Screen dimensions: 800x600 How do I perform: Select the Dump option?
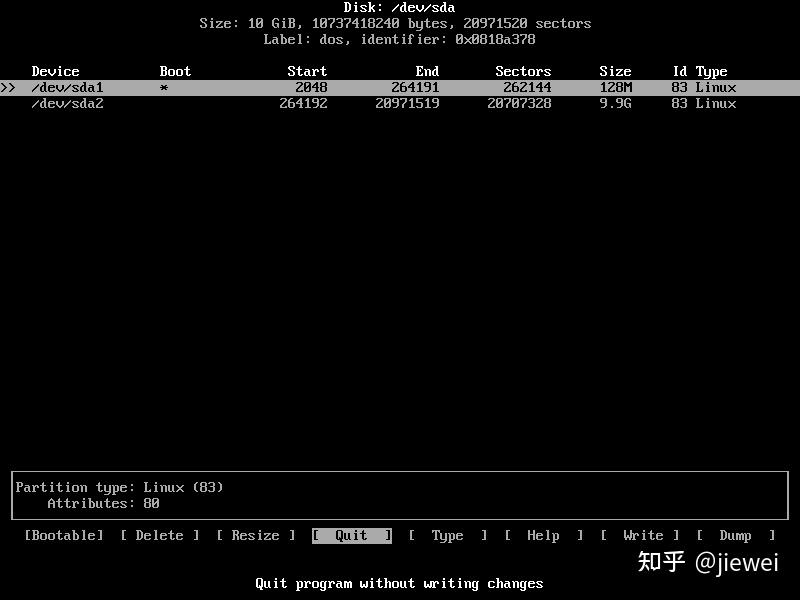point(736,535)
